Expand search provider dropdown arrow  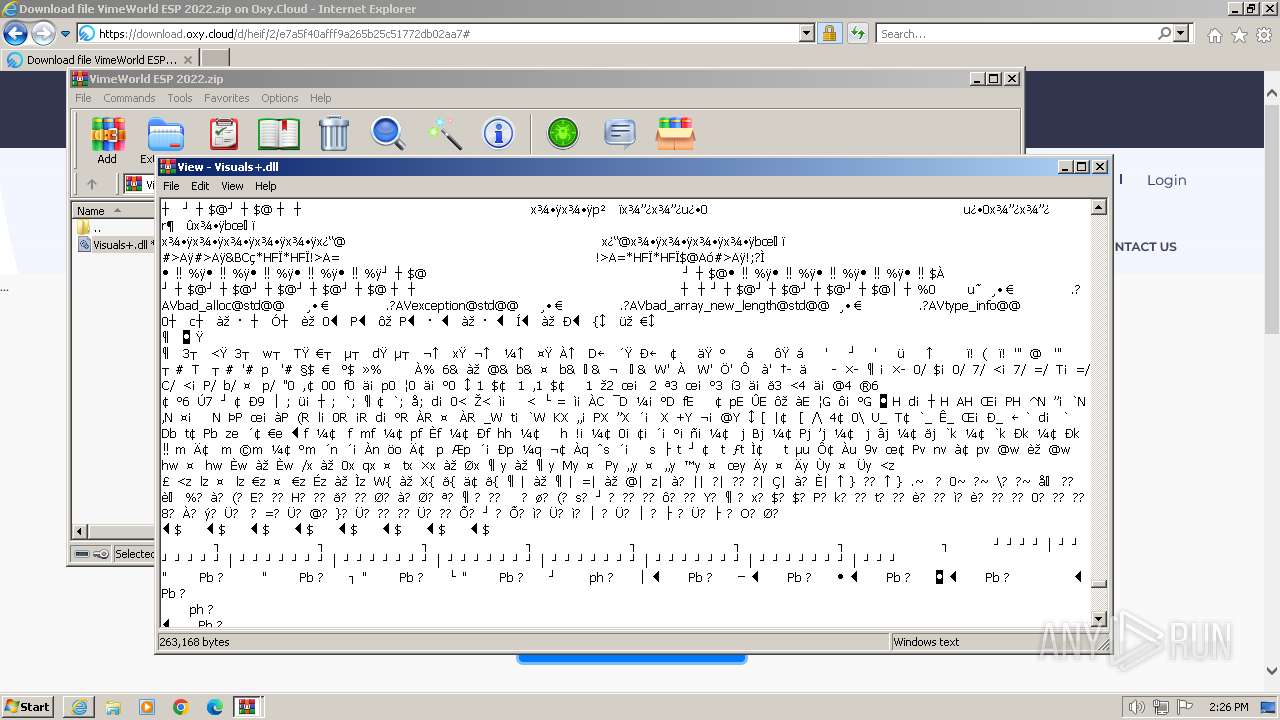click(x=1181, y=33)
